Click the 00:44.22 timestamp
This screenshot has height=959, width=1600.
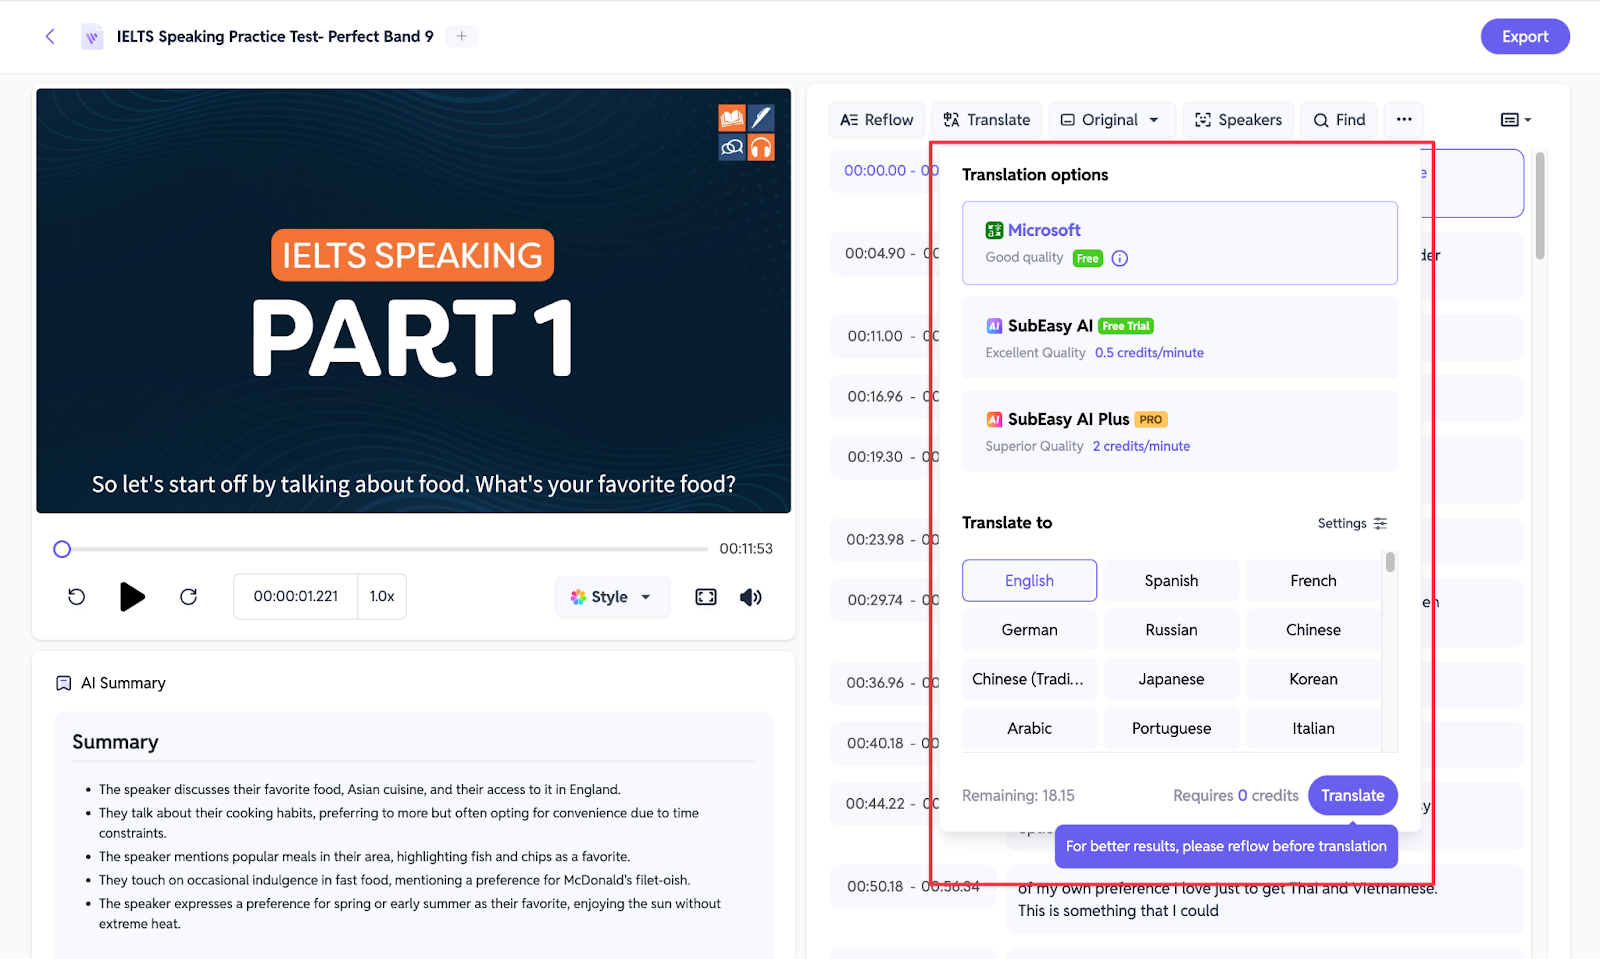[x=875, y=804]
